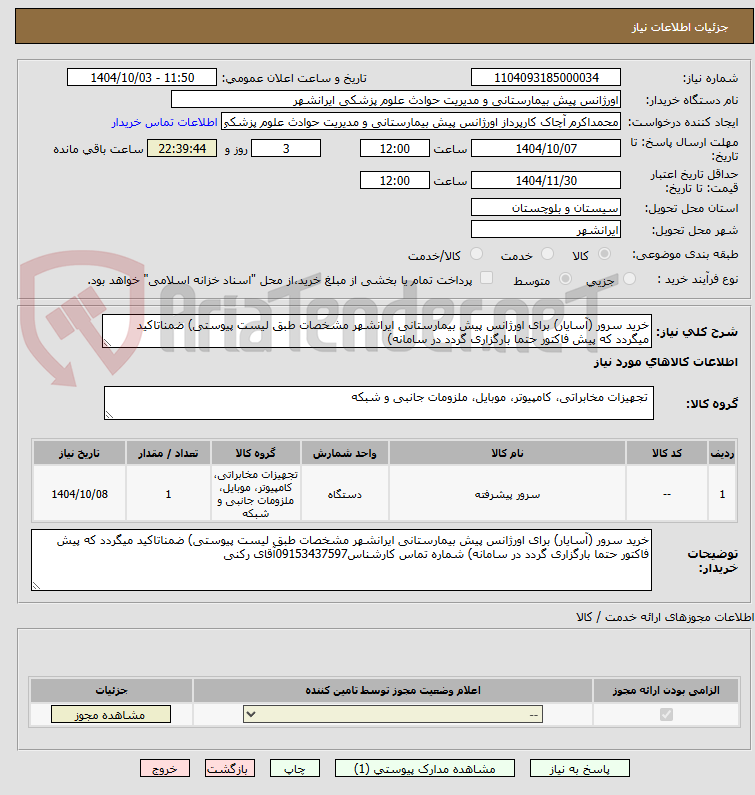Click the کد کالا column header
The height and width of the screenshot is (795, 755).
(x=667, y=453)
